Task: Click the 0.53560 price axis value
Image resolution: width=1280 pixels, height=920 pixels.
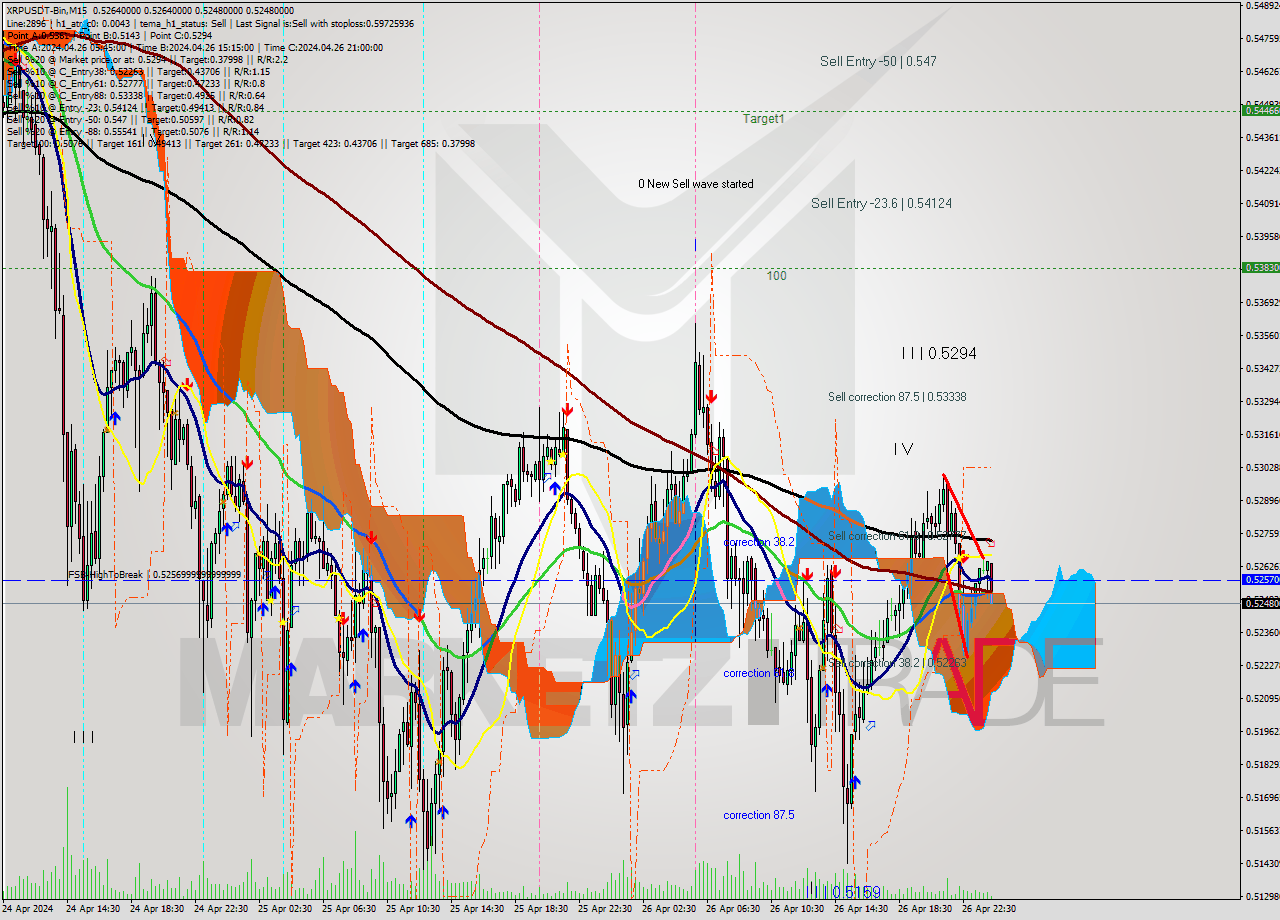Action: [x=1261, y=335]
